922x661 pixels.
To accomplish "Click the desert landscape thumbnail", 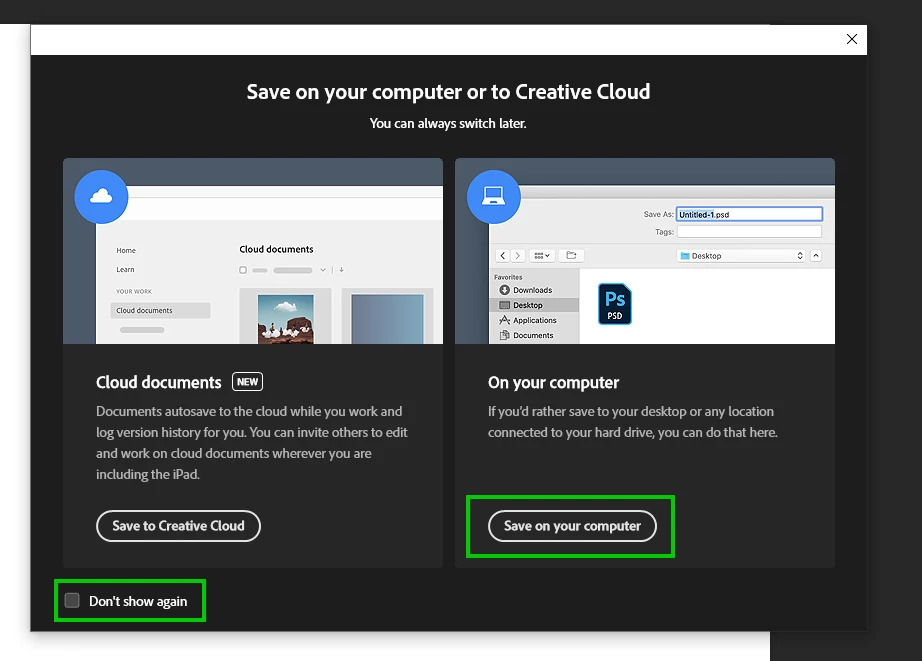I will (x=286, y=319).
